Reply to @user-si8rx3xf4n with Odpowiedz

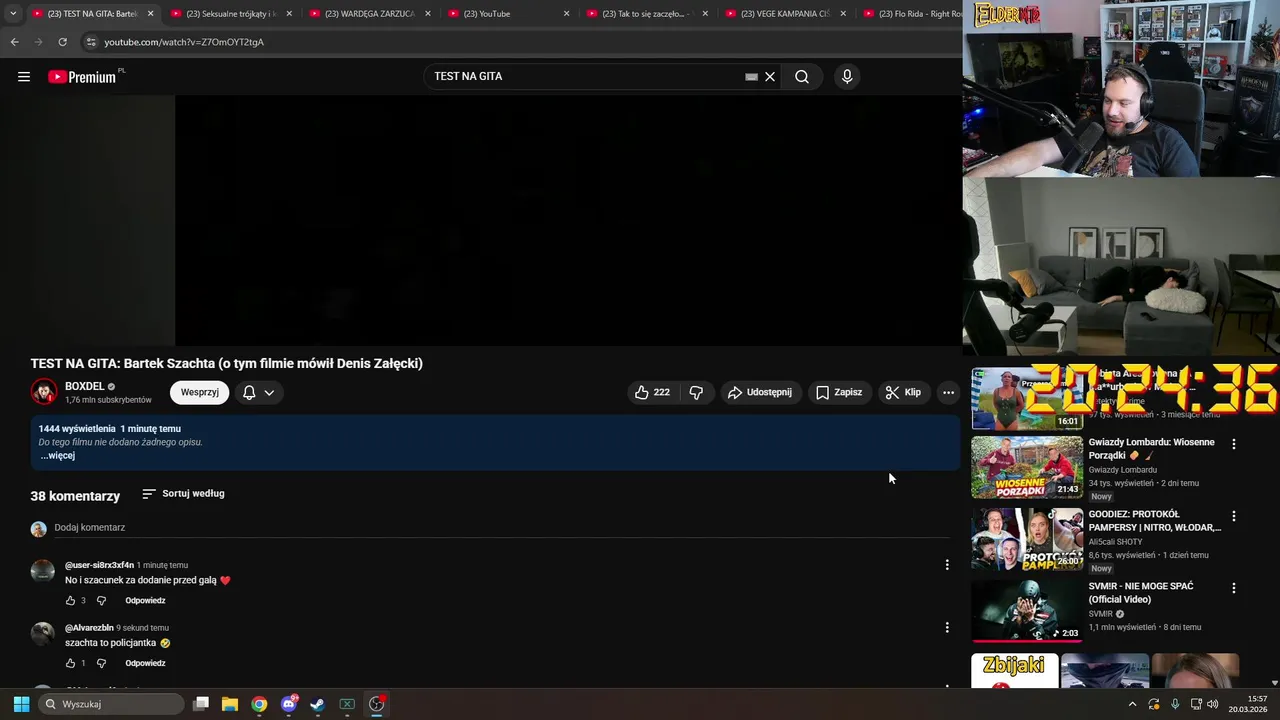145,601
